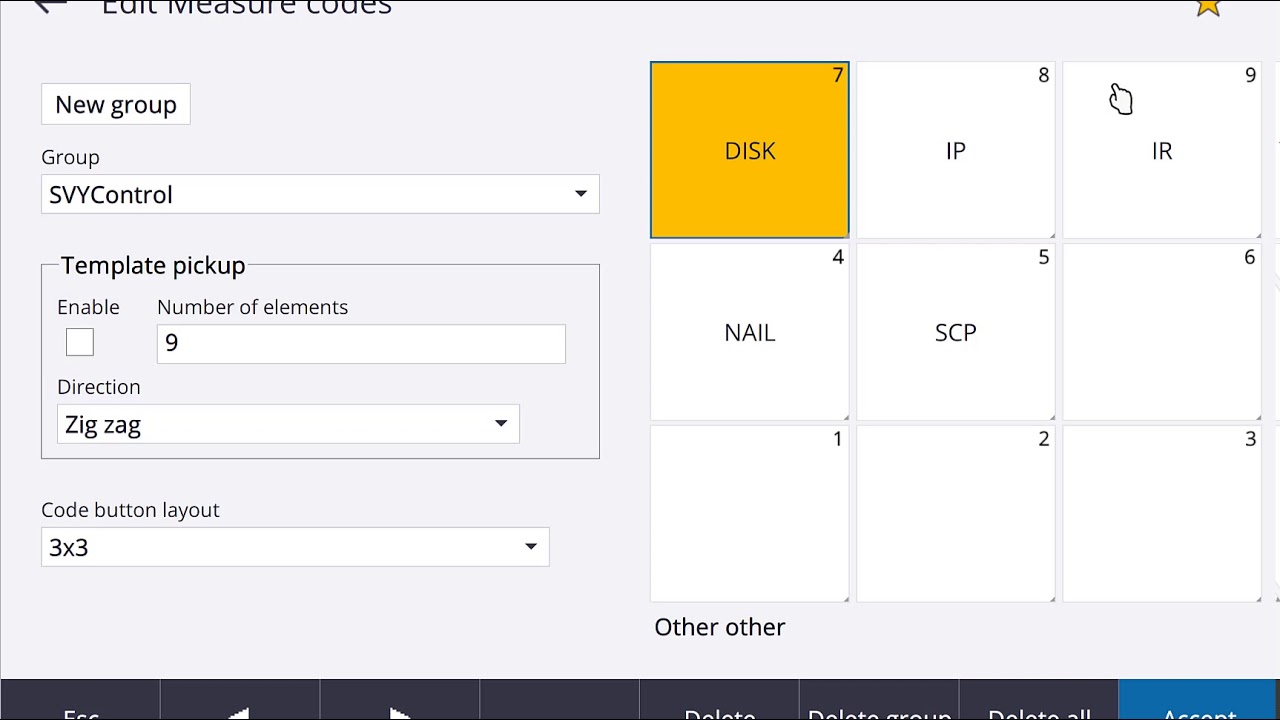Enable the Template pickup checkbox

tap(80, 342)
